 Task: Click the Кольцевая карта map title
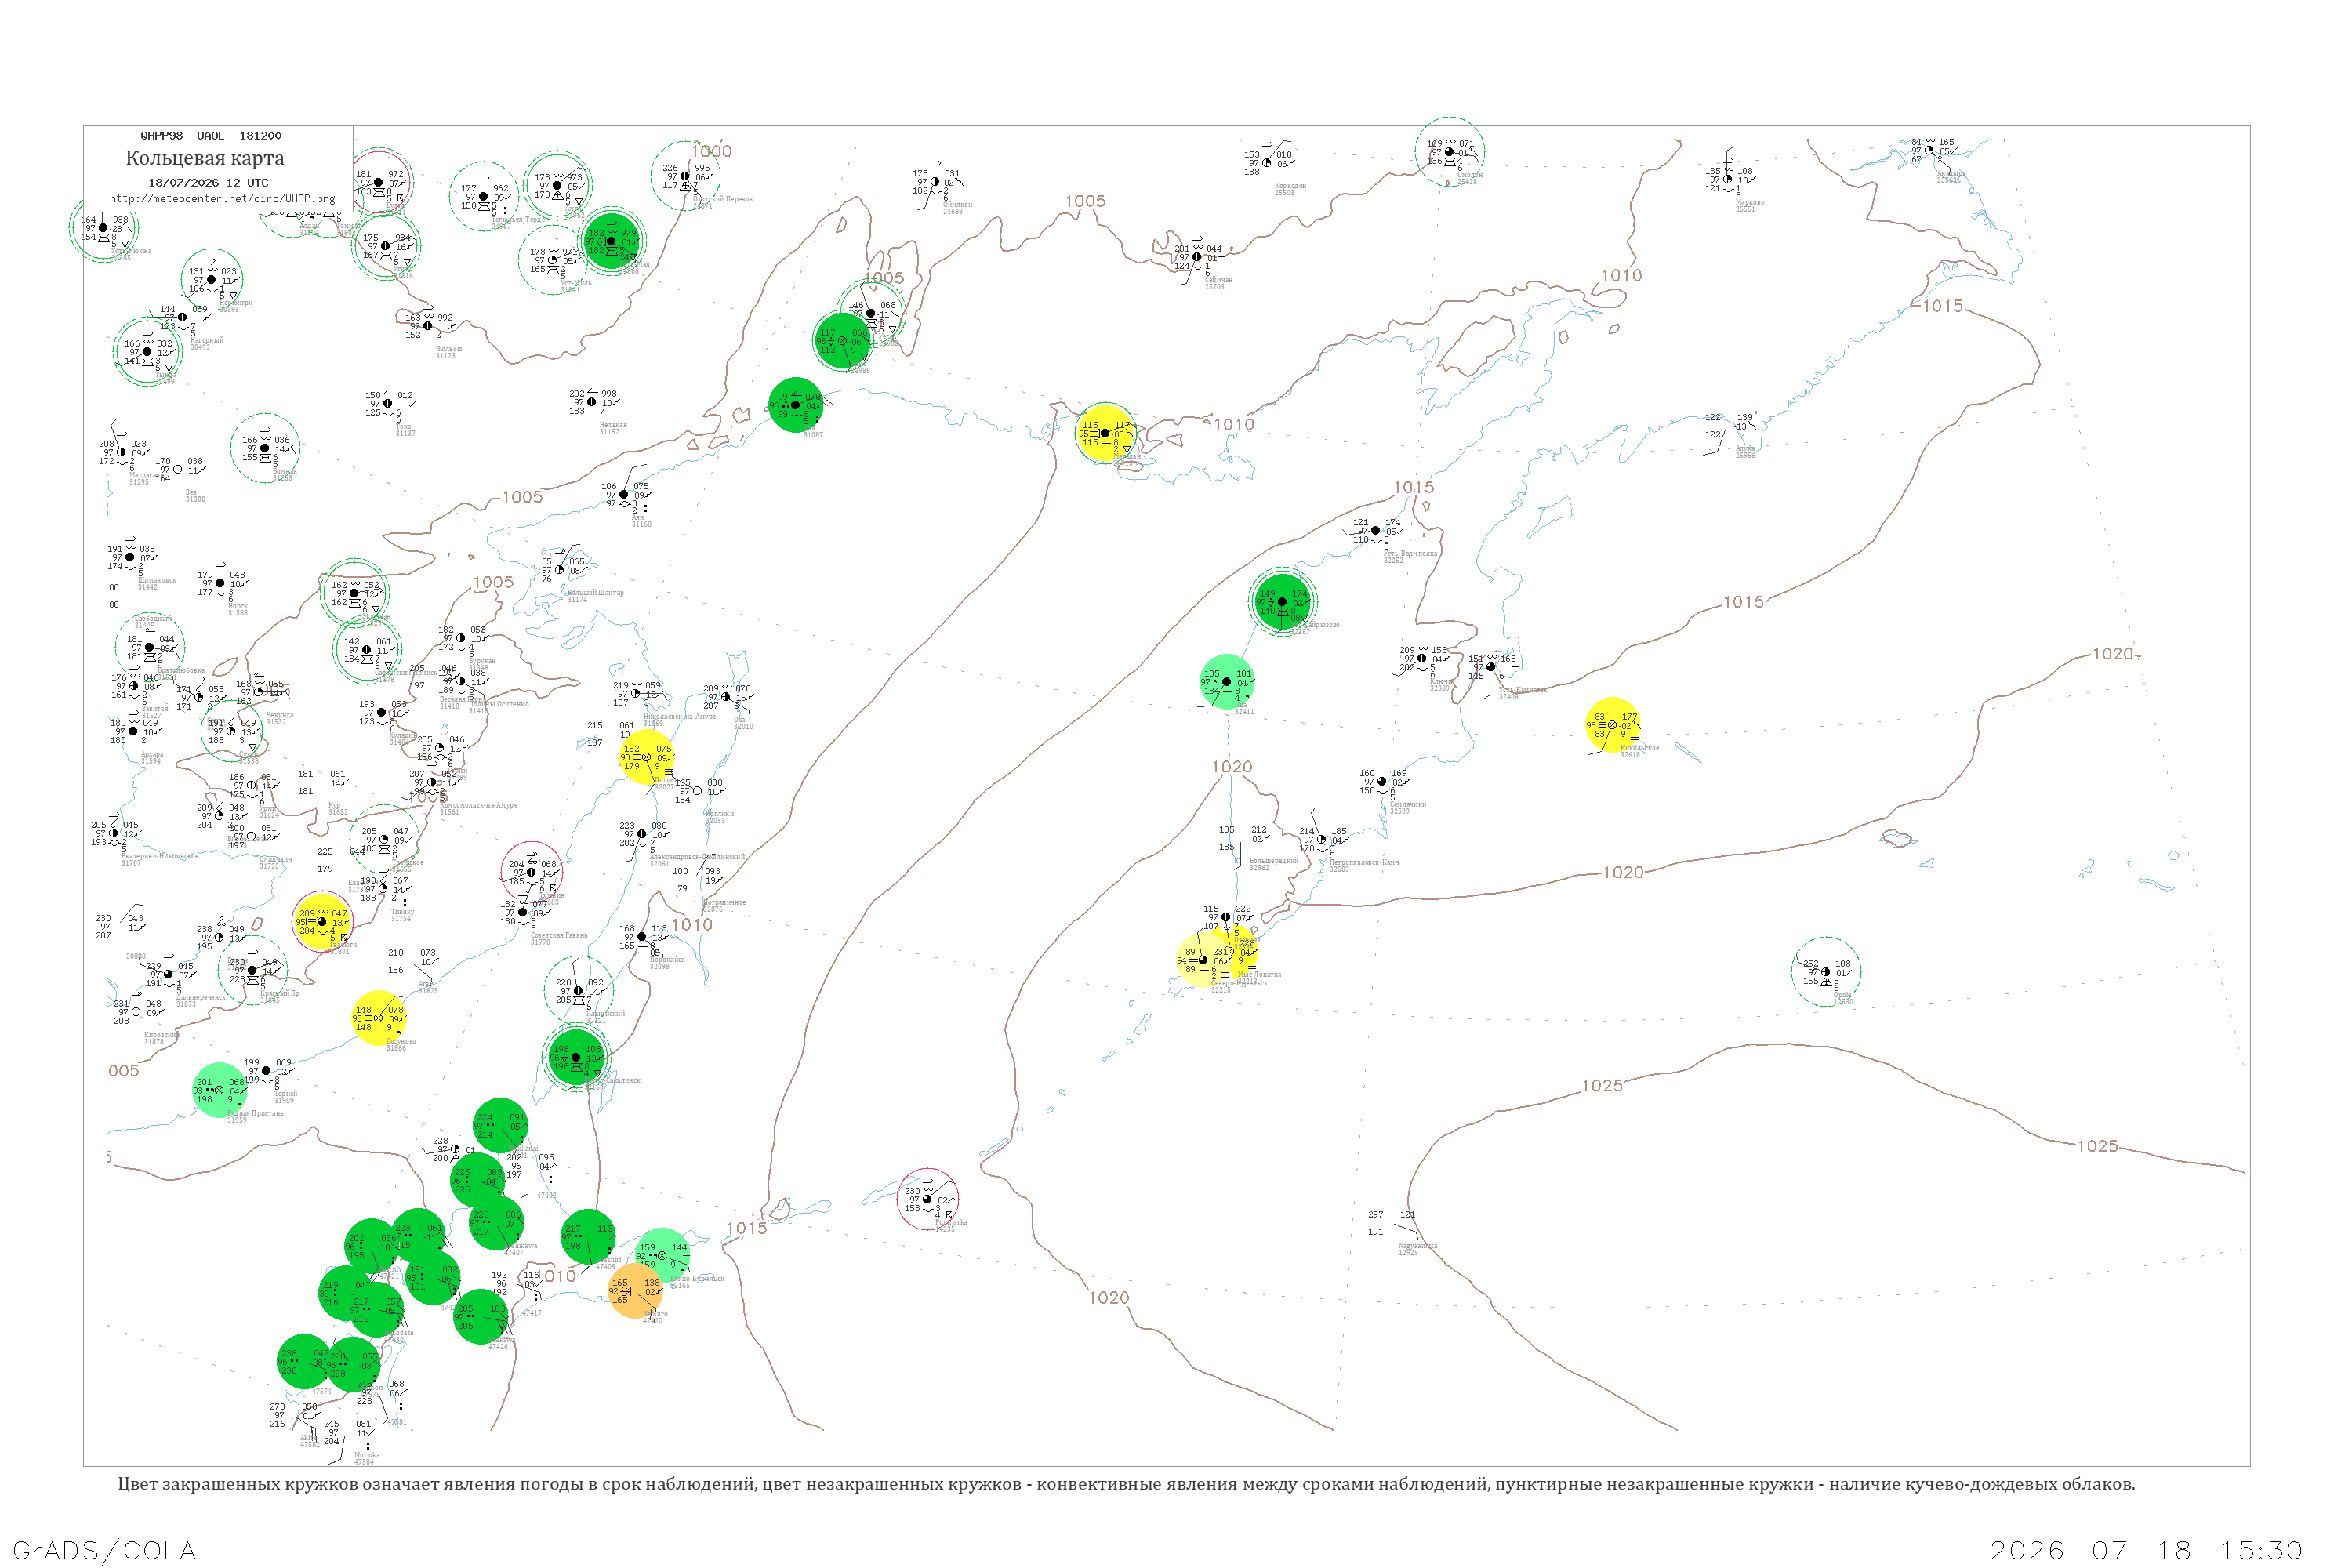pyautogui.click(x=205, y=158)
